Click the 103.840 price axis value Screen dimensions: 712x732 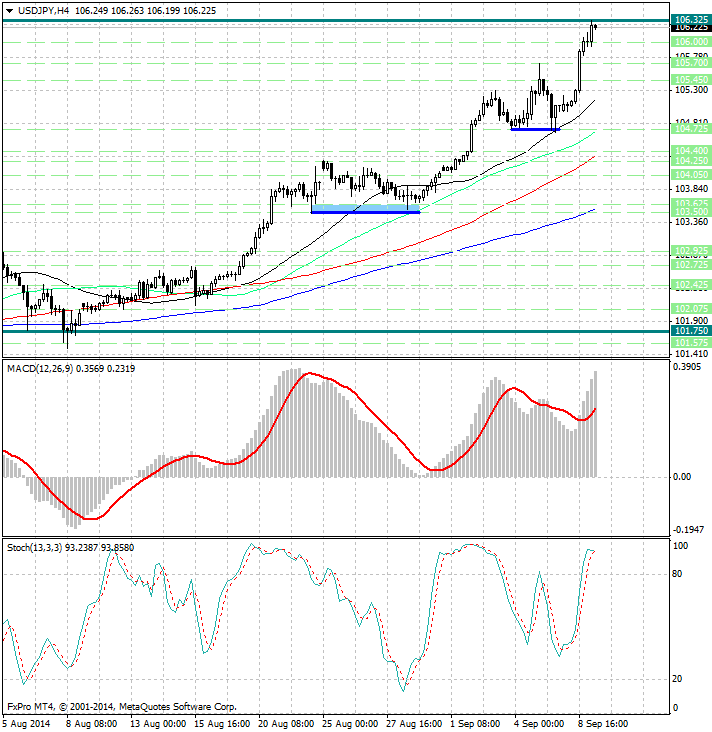coord(691,189)
